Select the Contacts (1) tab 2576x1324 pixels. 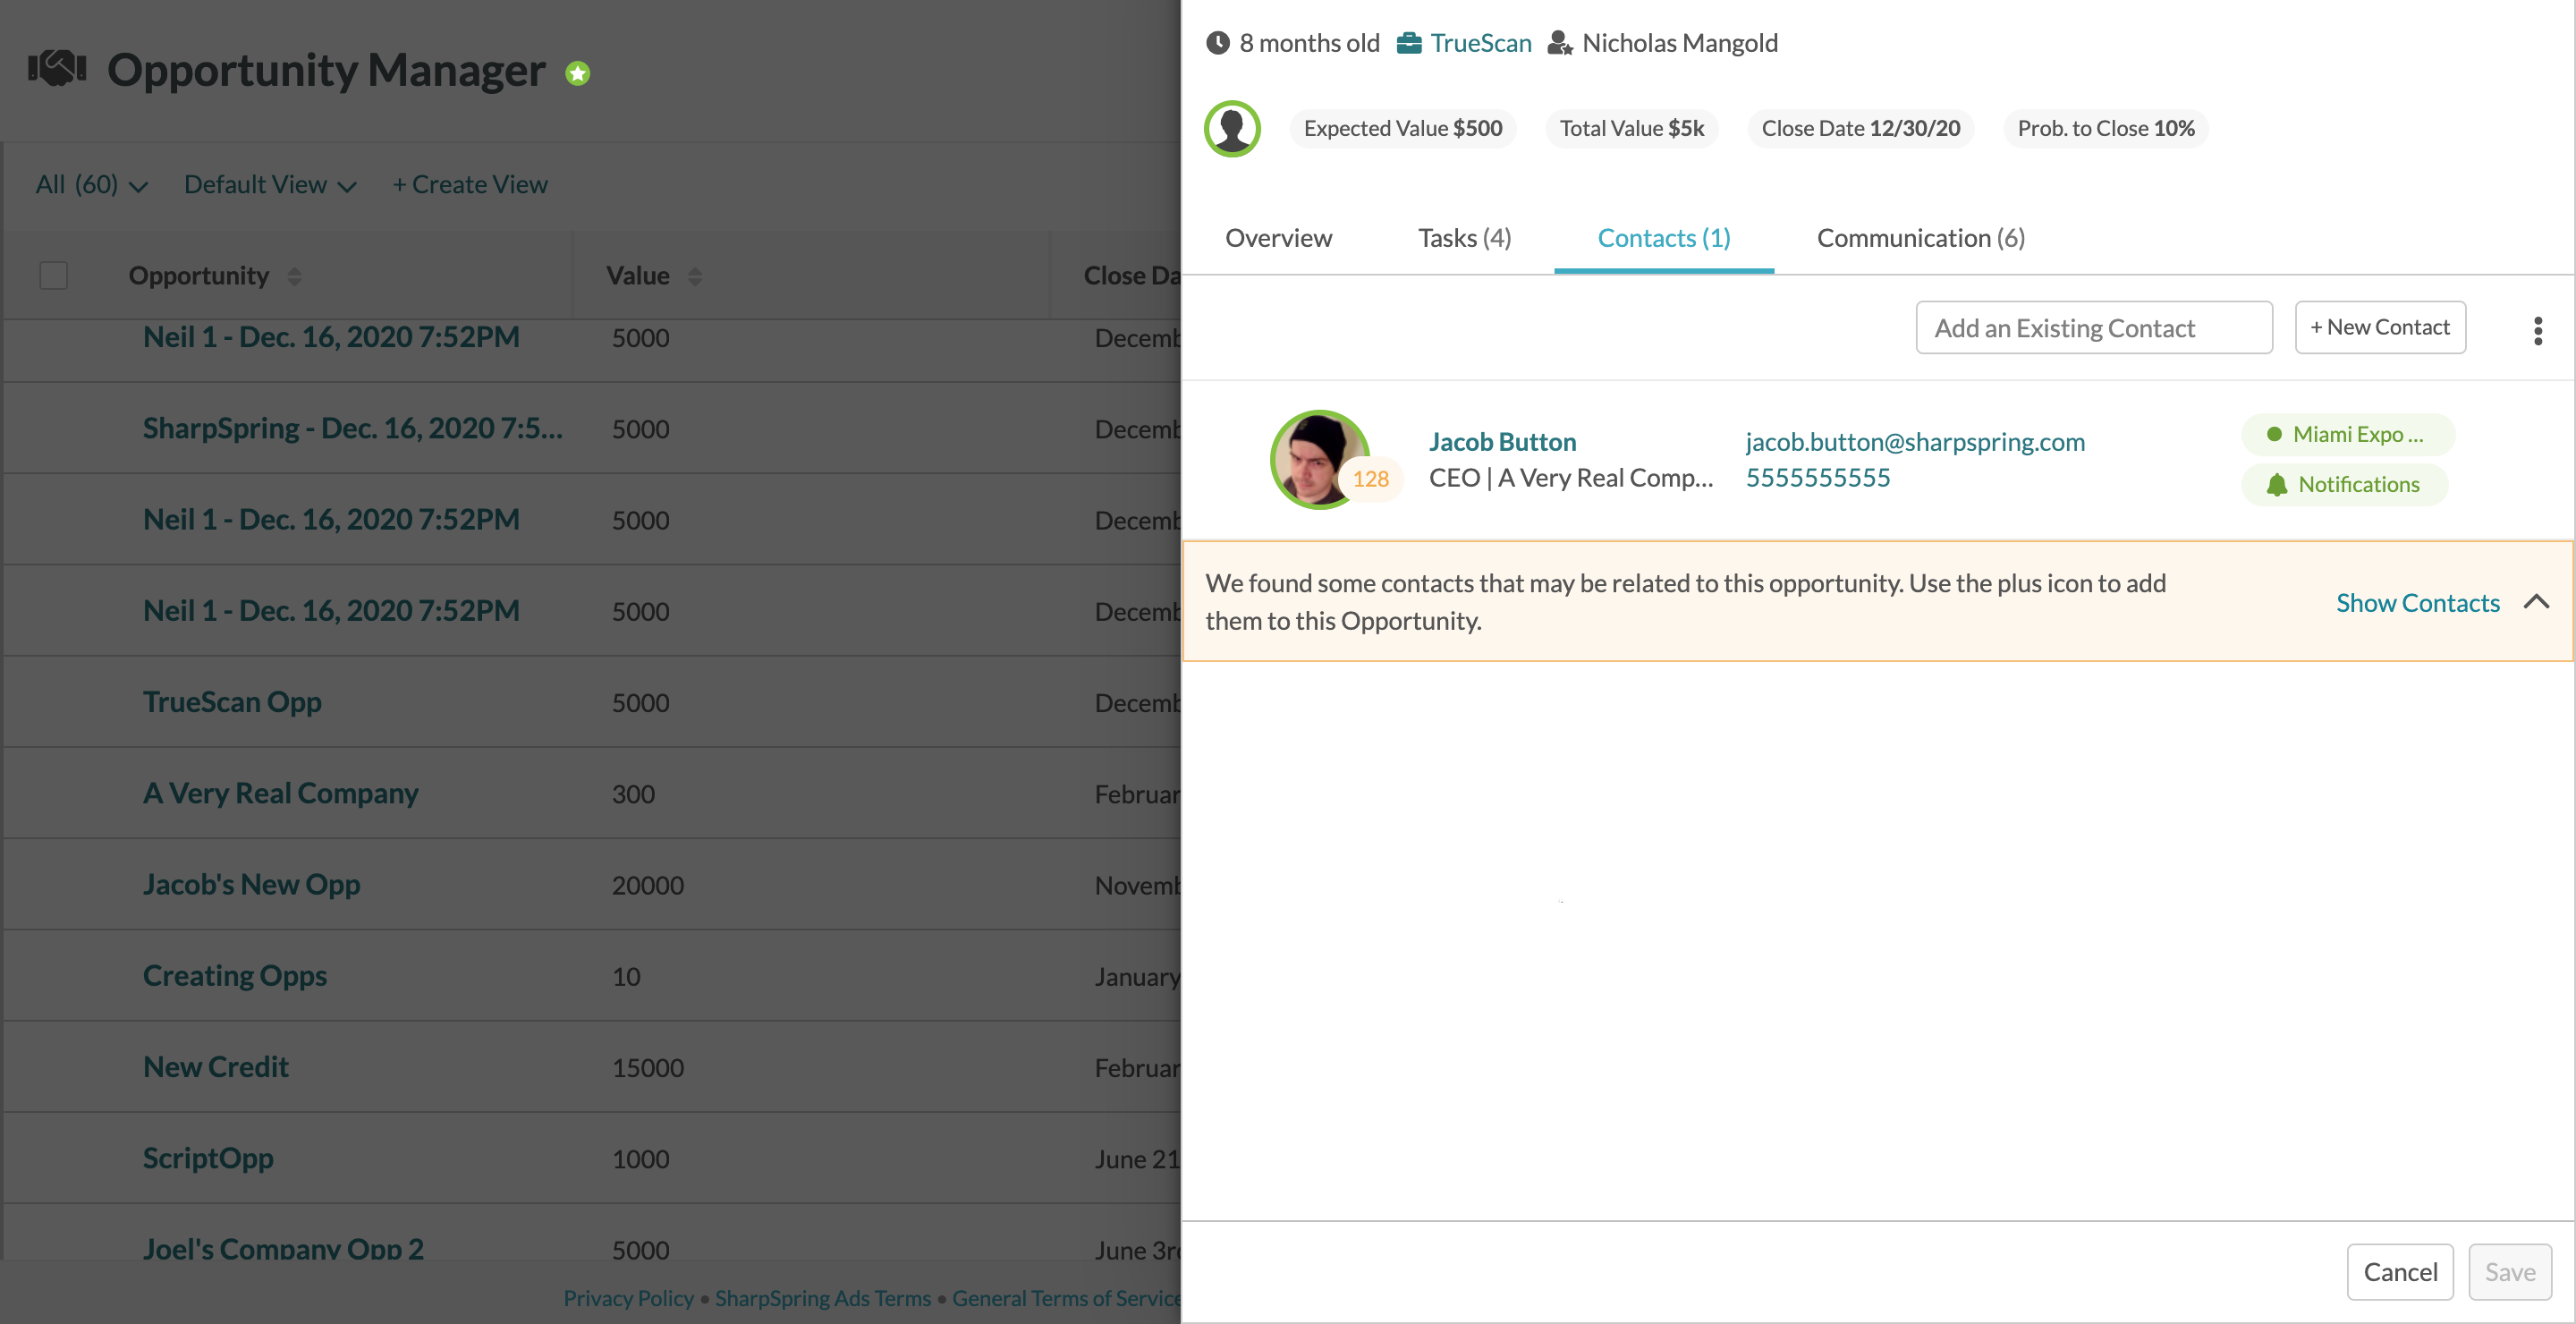tap(1663, 238)
